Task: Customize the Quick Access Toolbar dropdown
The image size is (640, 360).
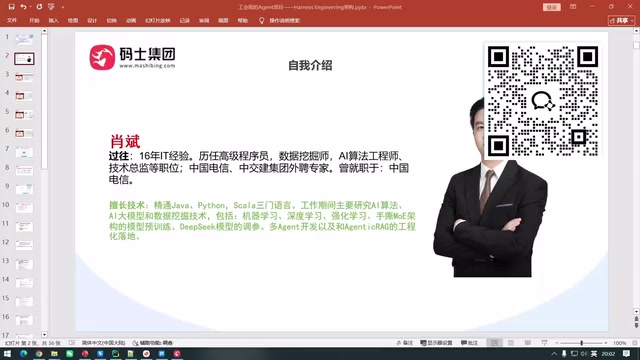Action: click(63, 7)
